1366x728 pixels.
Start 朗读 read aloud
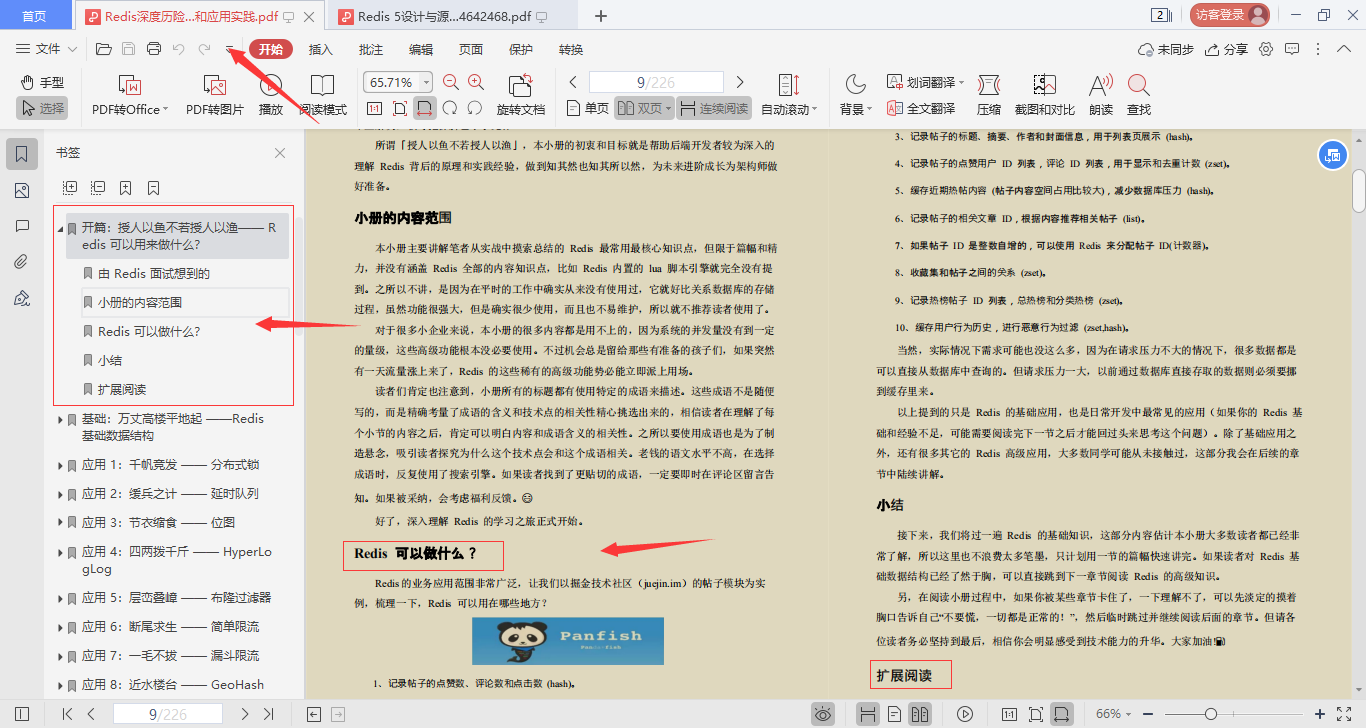(1101, 96)
